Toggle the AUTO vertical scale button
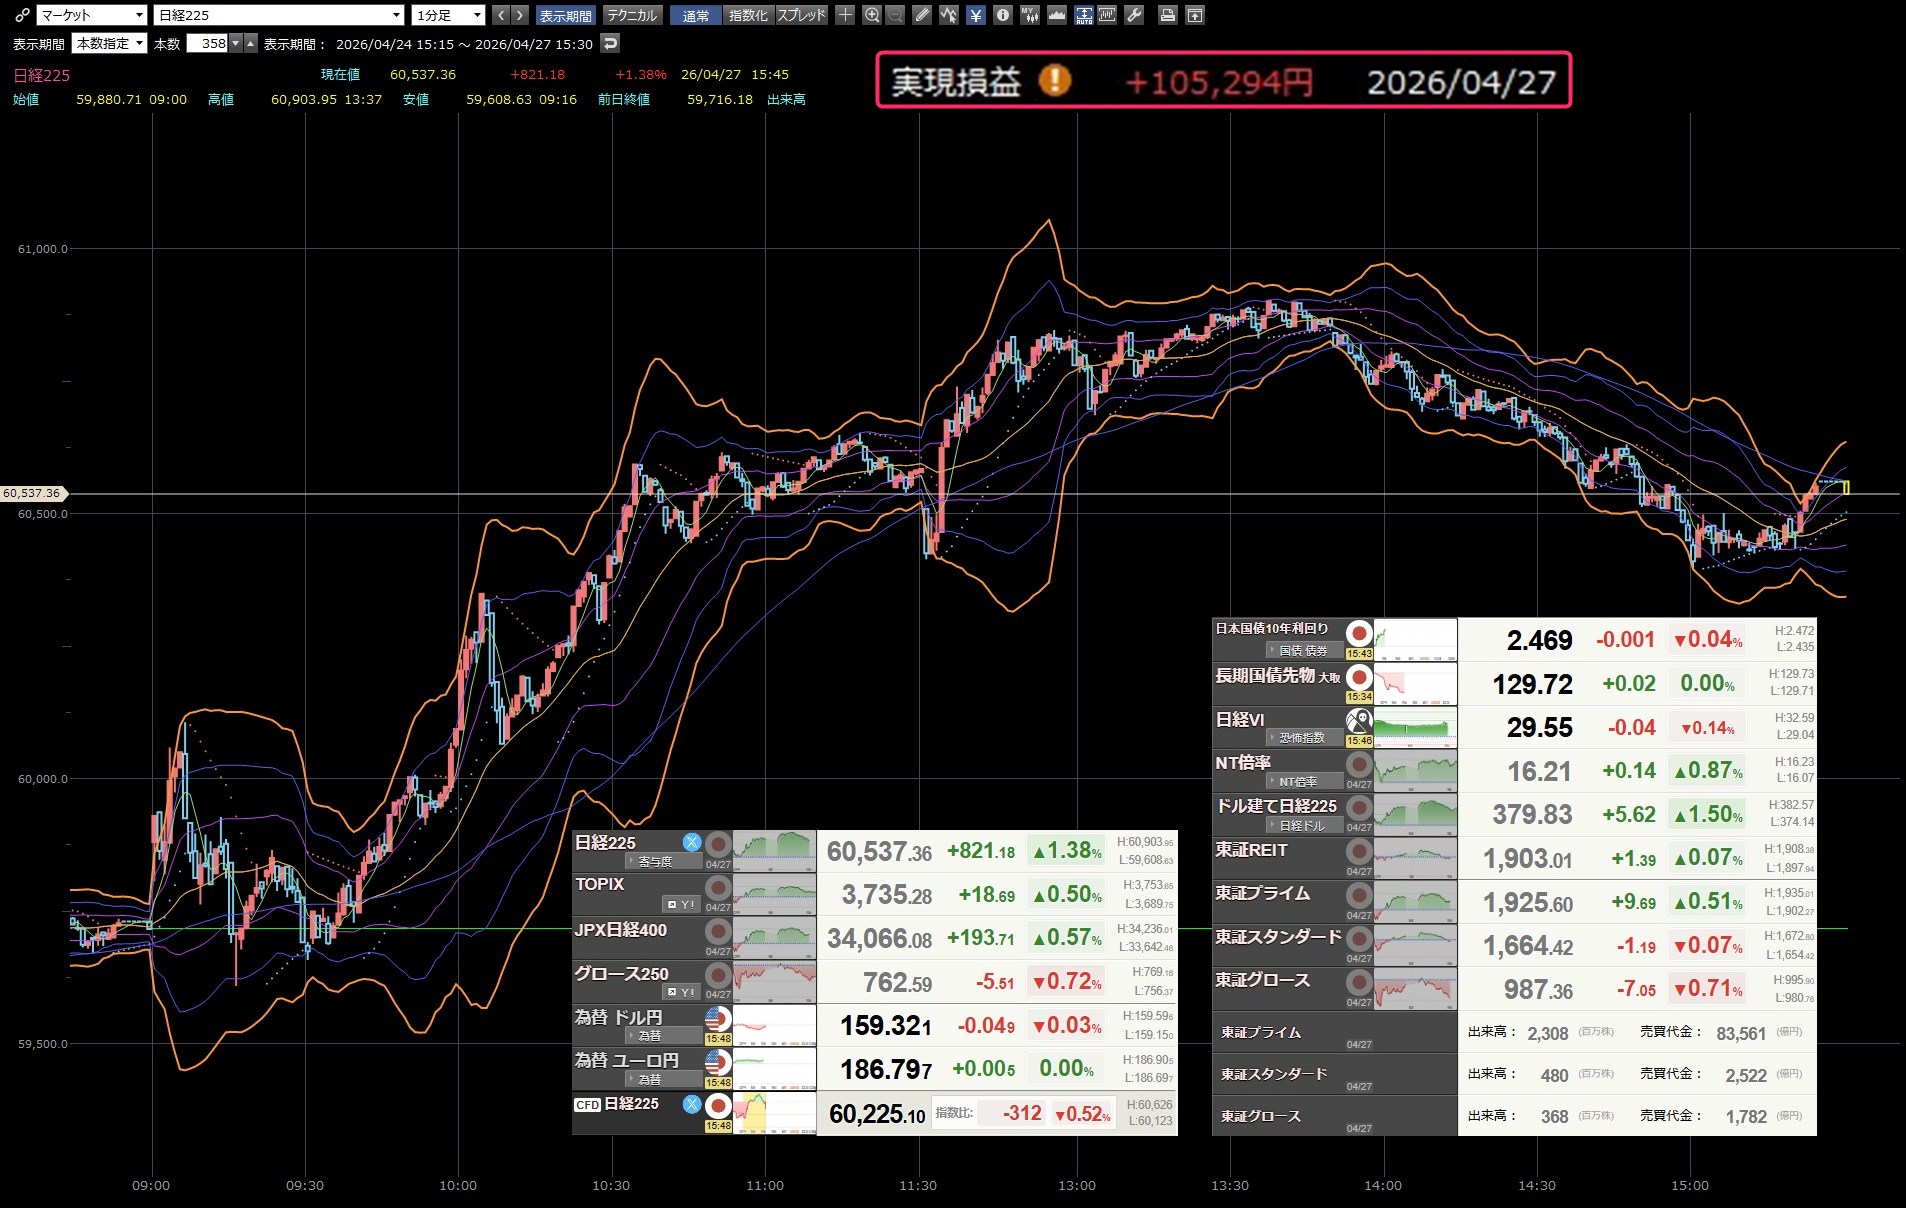The image size is (1906, 1208). (1083, 15)
